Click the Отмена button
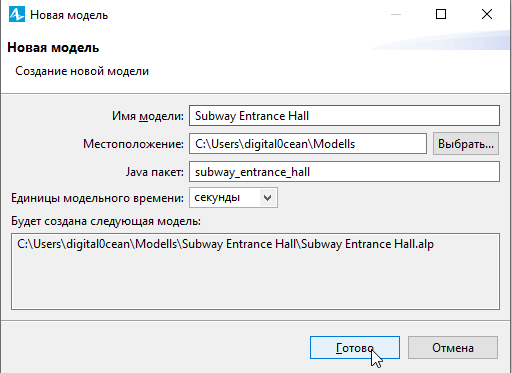This screenshot has height=373, width=512. (x=453, y=348)
